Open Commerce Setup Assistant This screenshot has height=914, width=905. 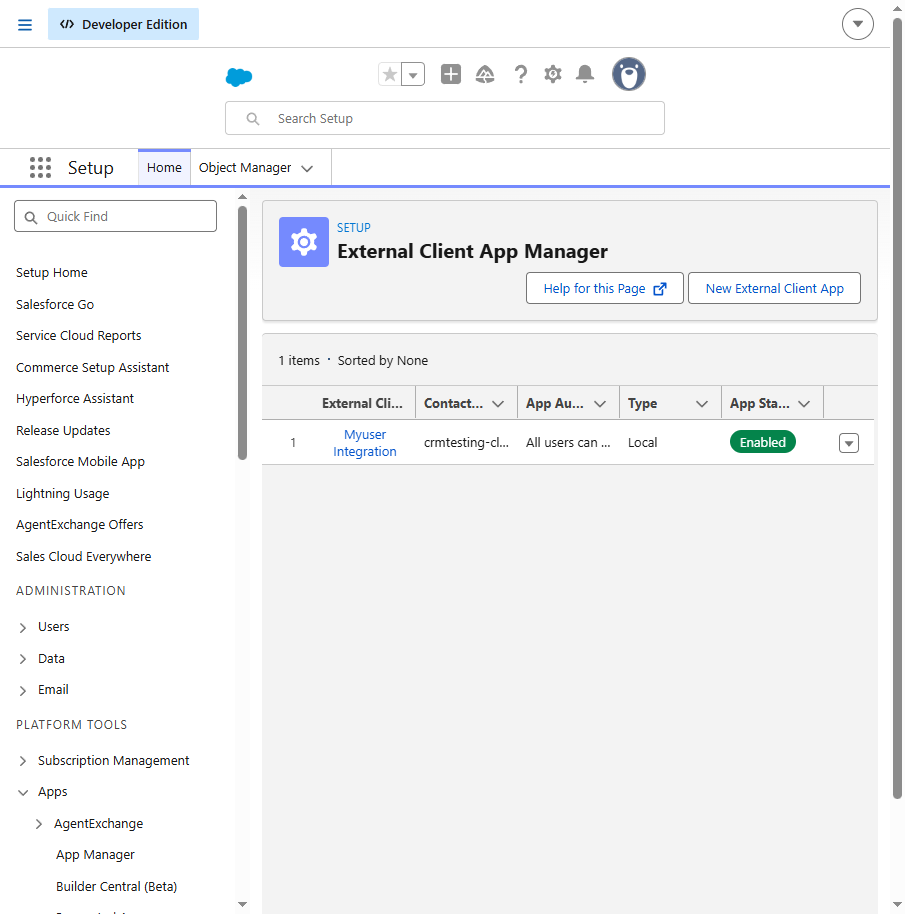click(x=93, y=368)
